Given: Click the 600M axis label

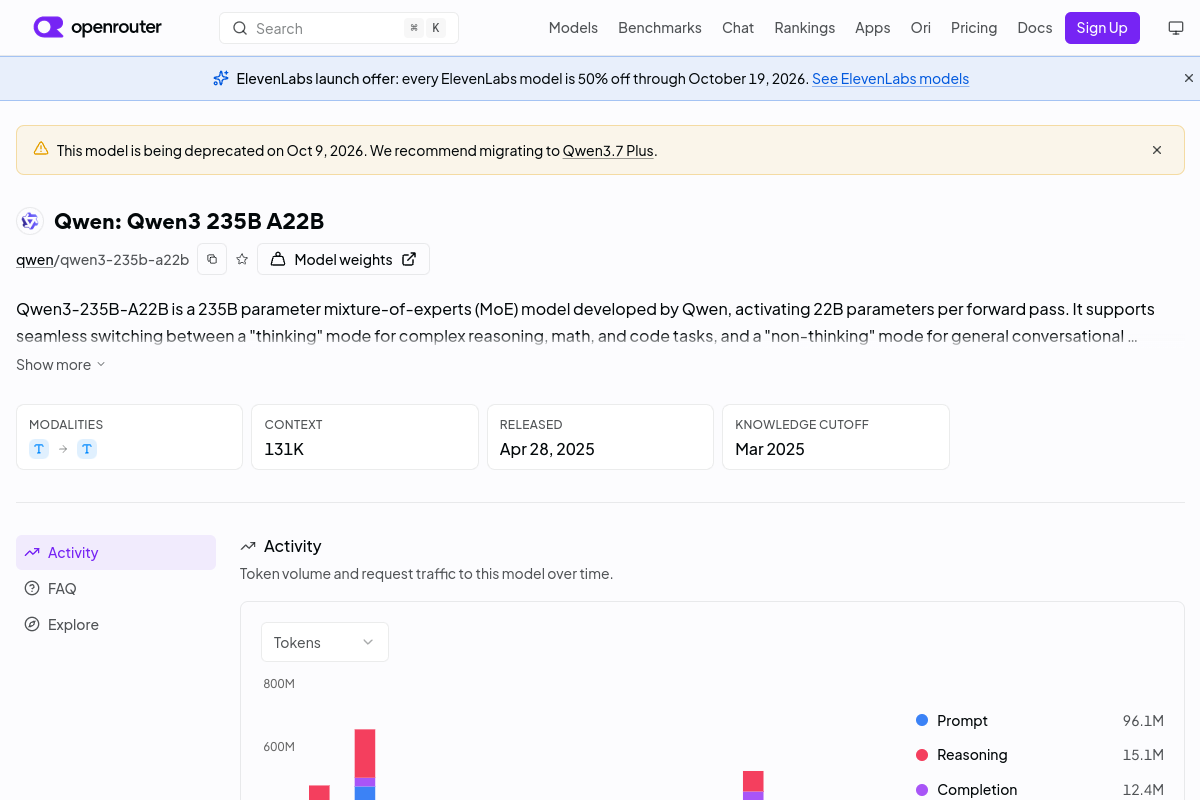Looking at the screenshot, I should (279, 746).
